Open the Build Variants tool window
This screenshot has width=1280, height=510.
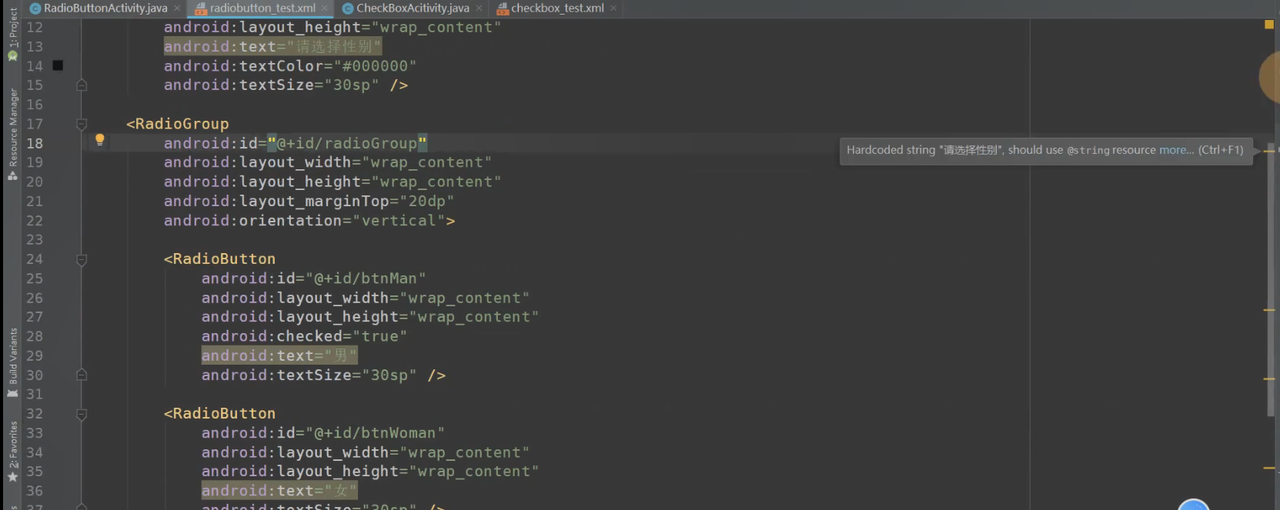coord(13,365)
